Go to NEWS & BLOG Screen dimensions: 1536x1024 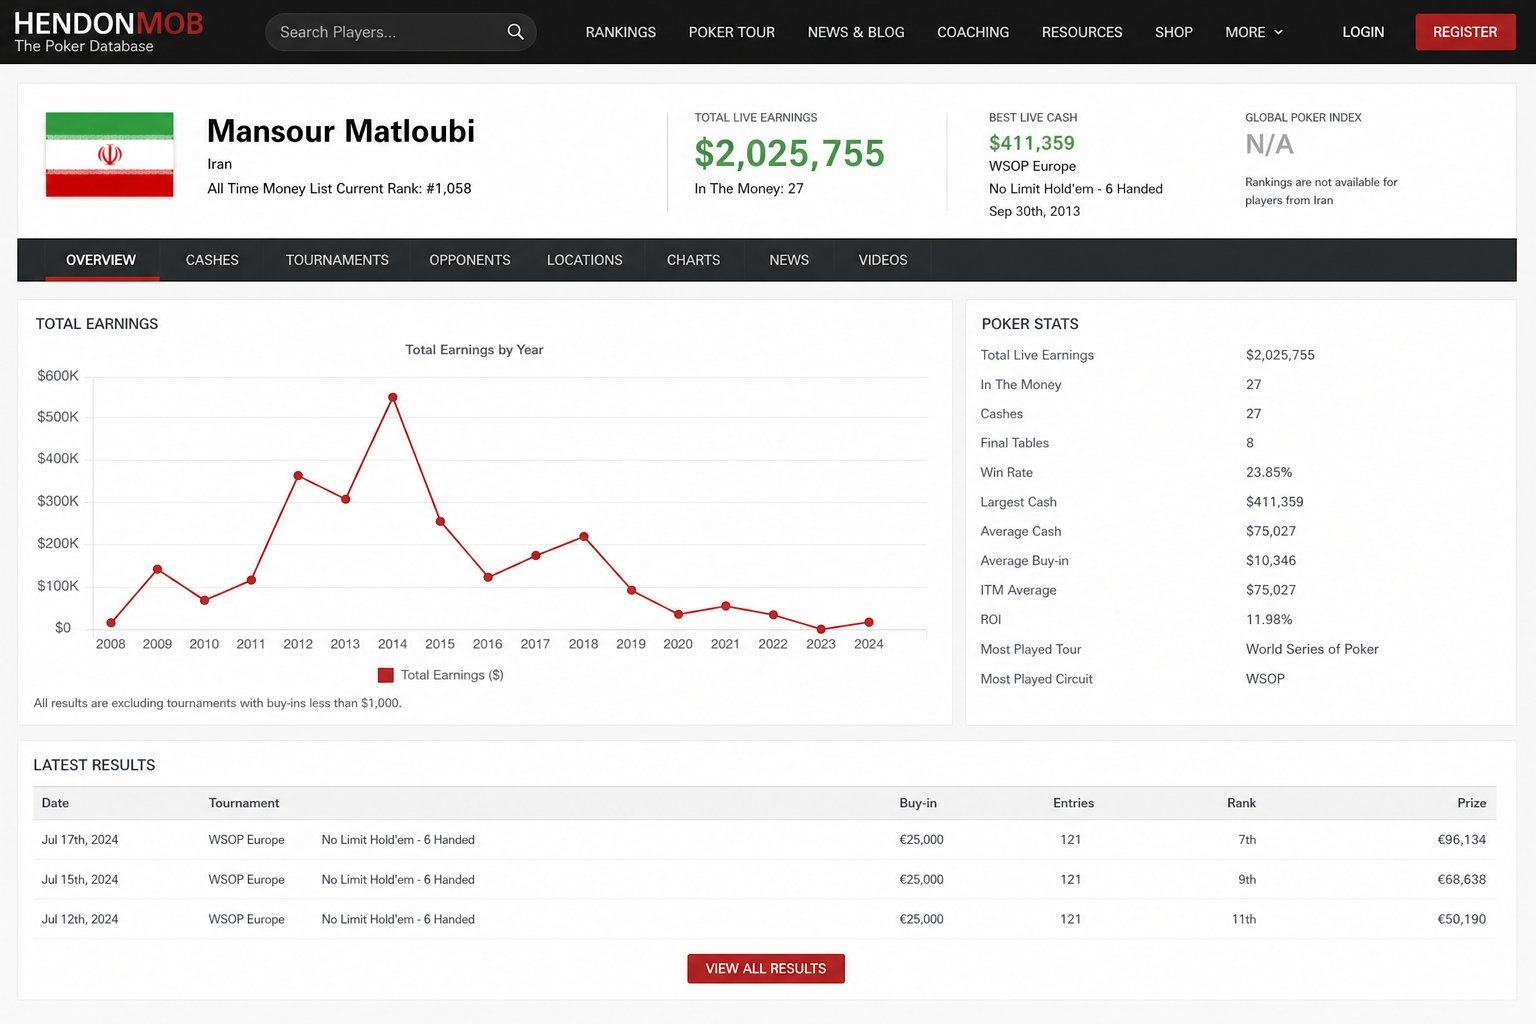point(856,32)
